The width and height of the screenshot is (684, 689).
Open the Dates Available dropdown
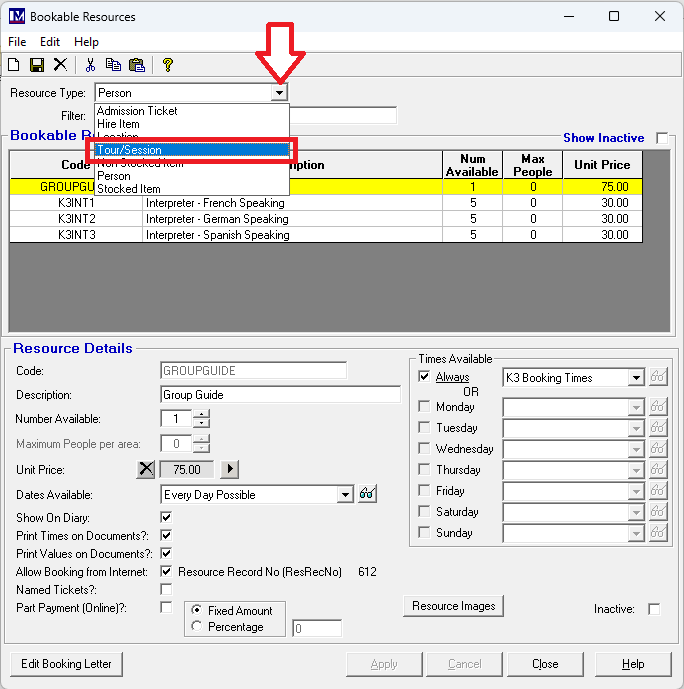pyautogui.click(x=345, y=494)
